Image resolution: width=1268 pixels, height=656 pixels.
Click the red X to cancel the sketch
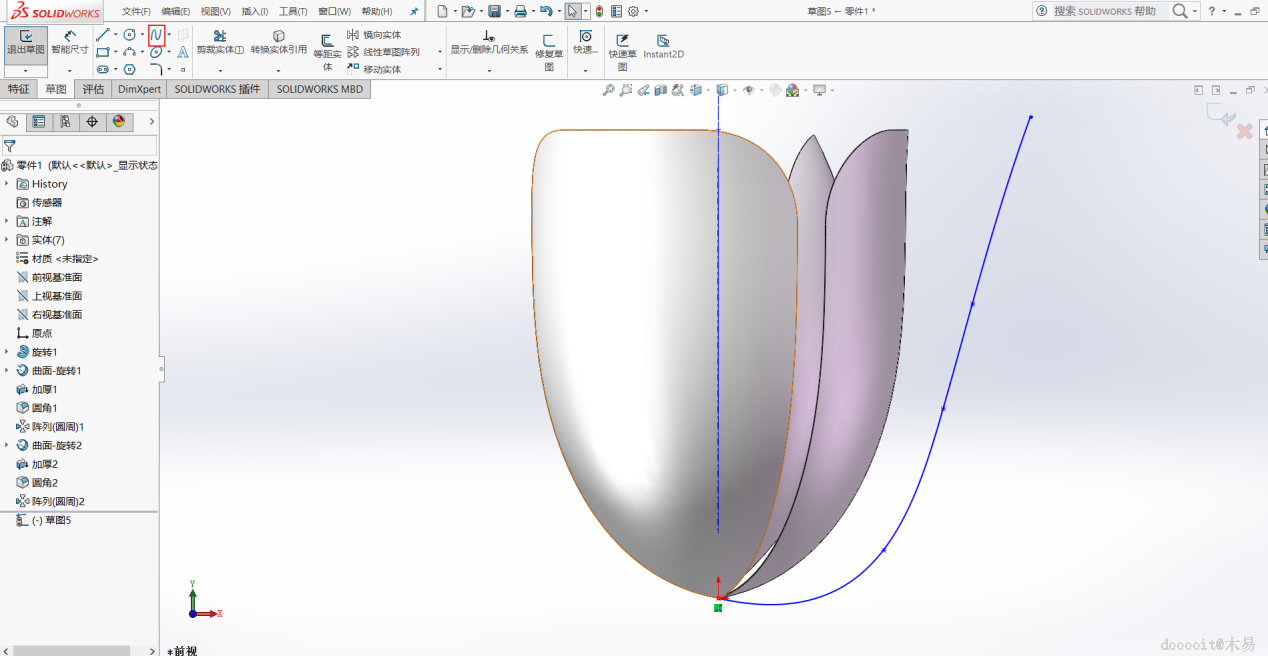point(1244,132)
